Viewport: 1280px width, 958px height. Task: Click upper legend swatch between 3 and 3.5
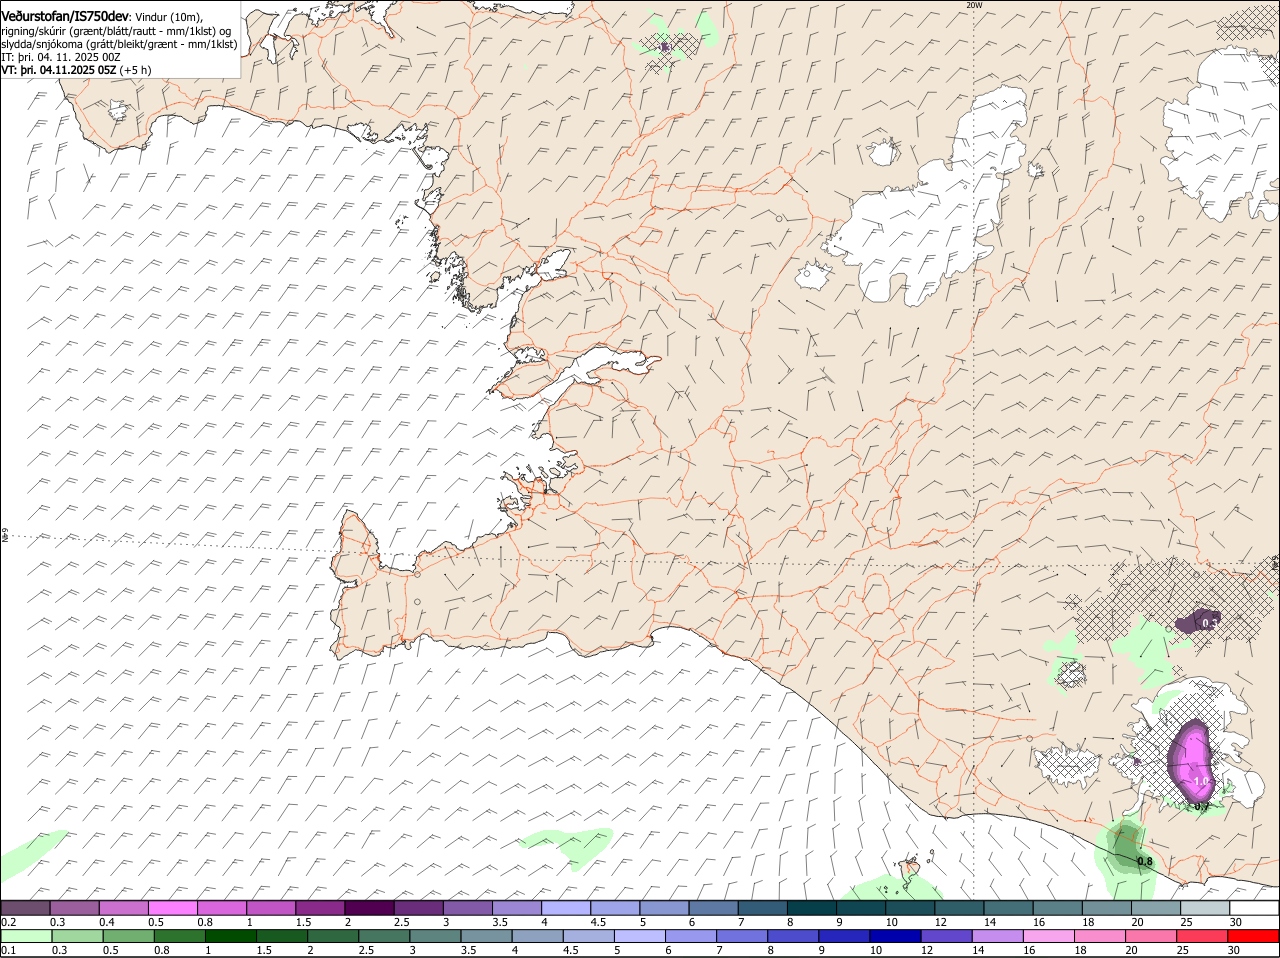coord(468,908)
